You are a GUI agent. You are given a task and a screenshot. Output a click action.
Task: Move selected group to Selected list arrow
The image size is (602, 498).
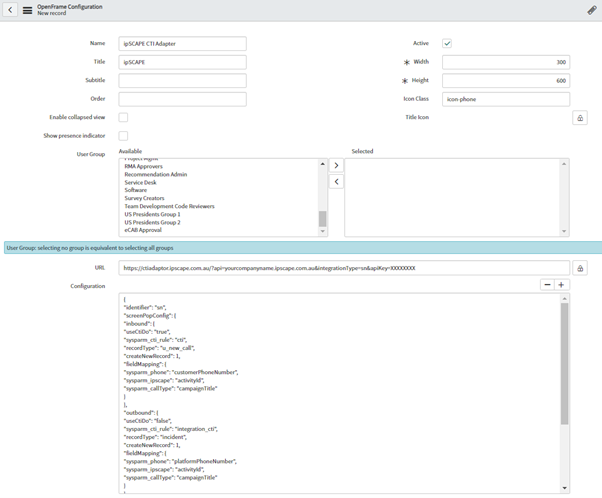coord(336,165)
